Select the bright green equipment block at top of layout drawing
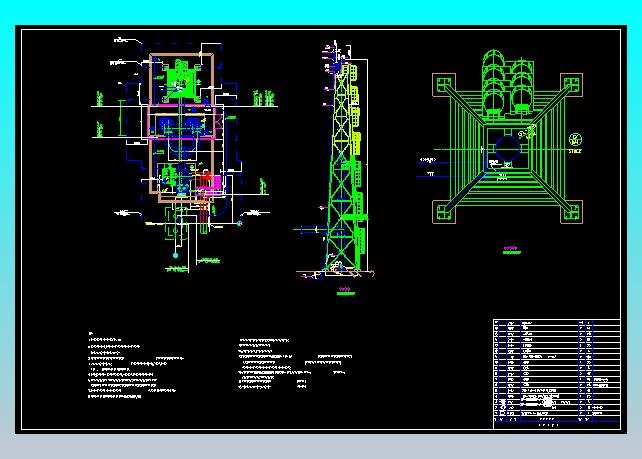The image size is (642, 459). point(181,81)
